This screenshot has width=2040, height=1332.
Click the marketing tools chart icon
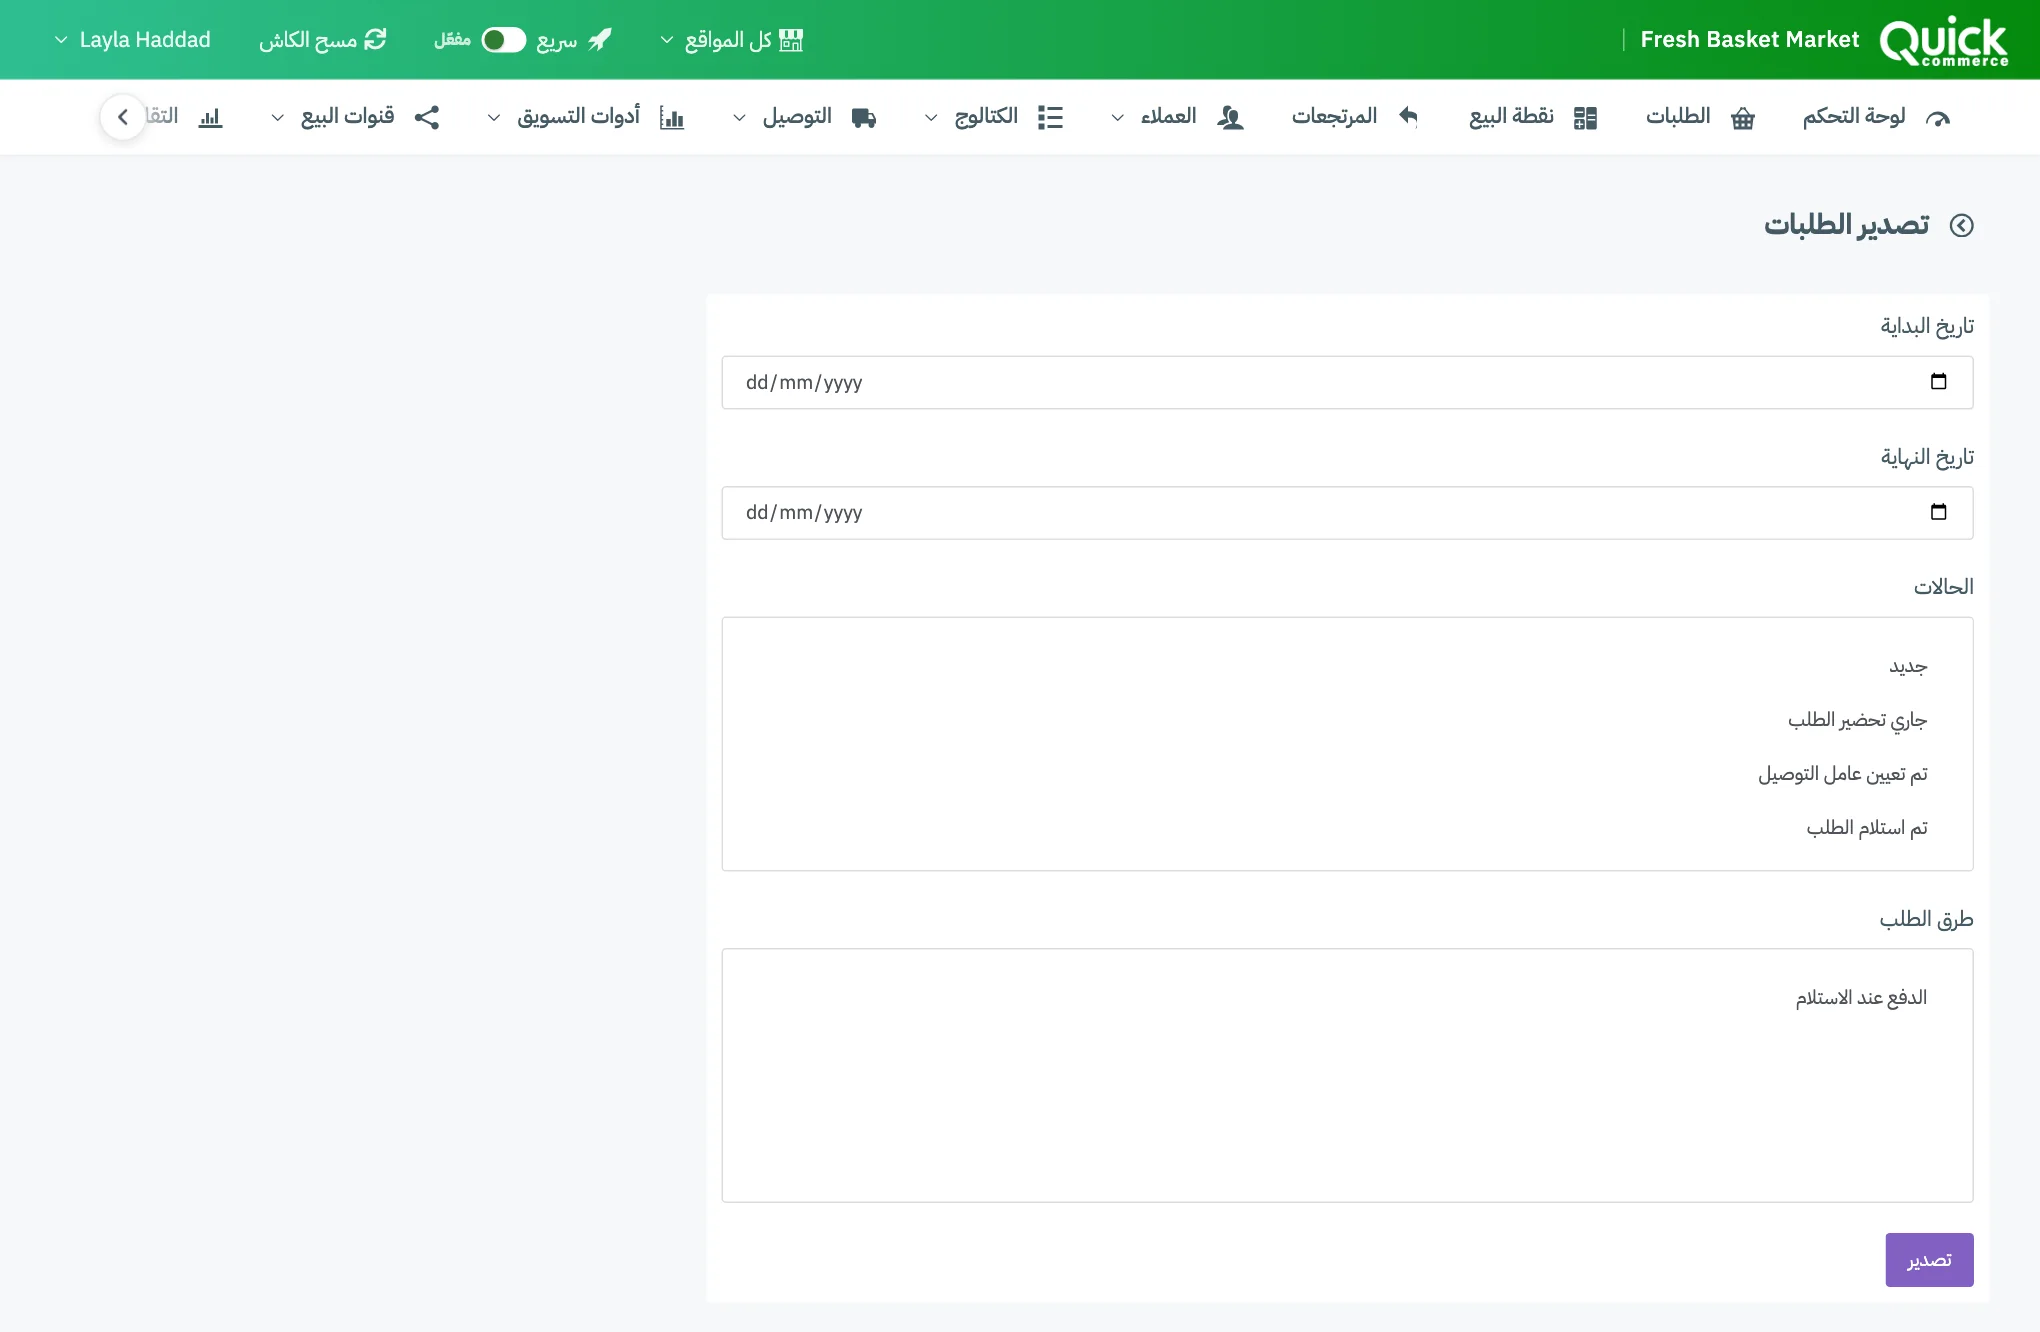point(672,118)
